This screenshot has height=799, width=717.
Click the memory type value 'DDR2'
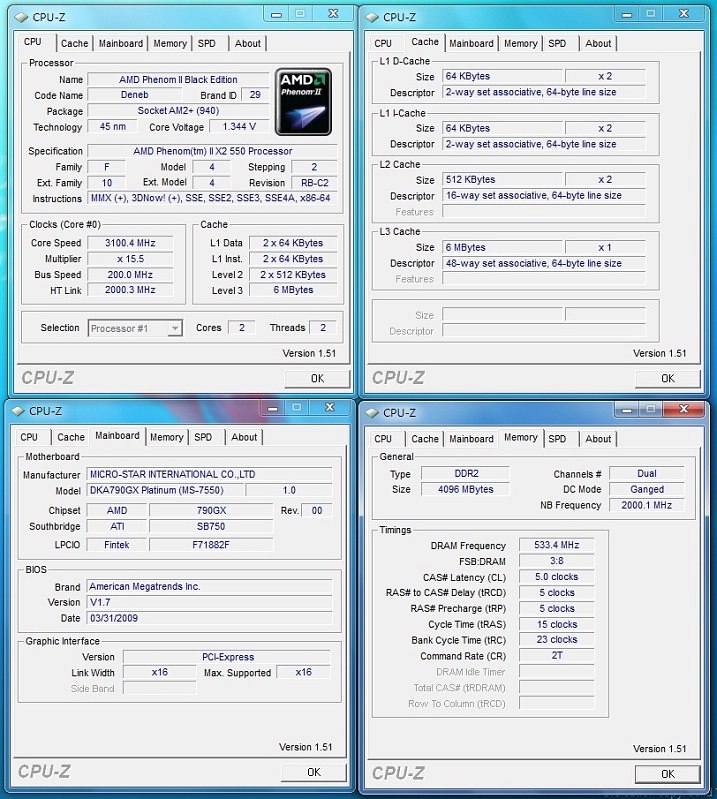pyautogui.click(x=466, y=473)
